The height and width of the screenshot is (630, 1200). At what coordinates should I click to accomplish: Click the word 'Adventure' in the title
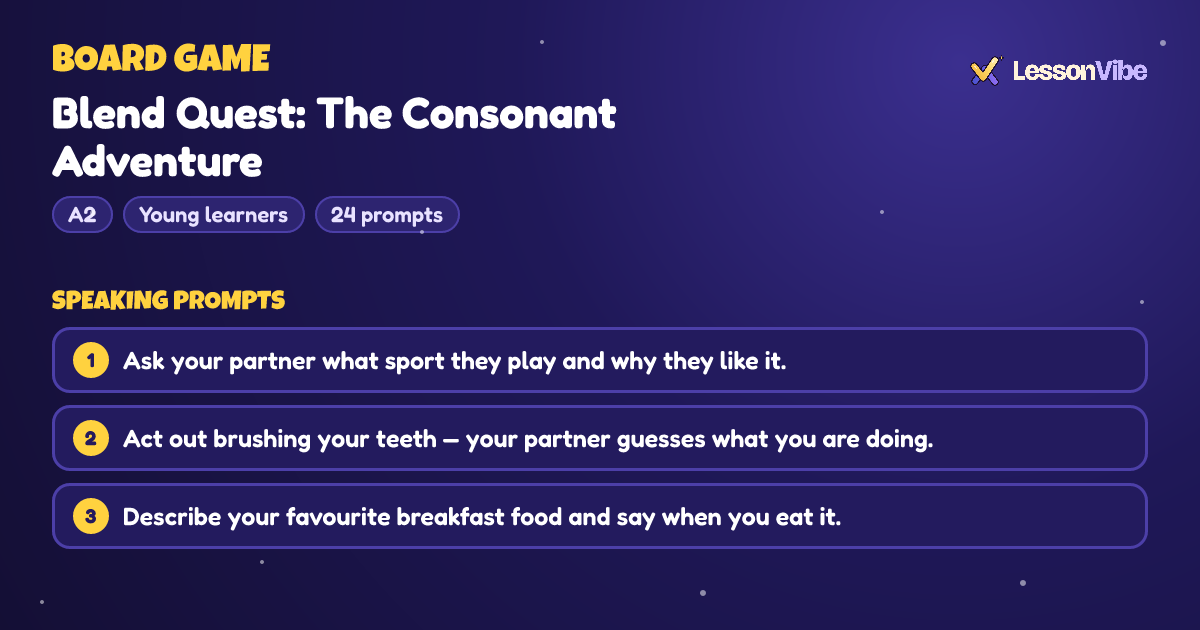[x=157, y=161]
